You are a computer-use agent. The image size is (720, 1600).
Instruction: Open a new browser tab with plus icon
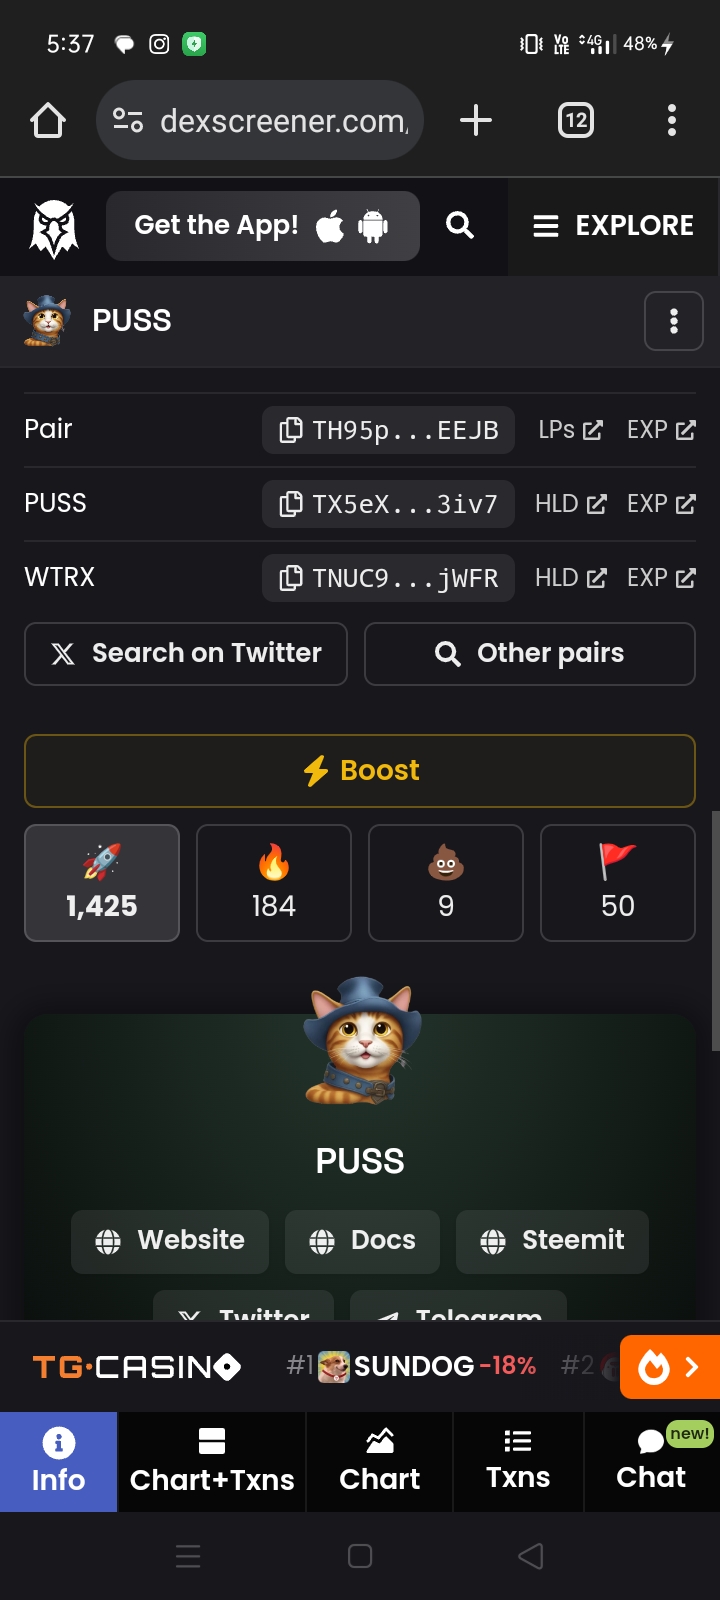point(476,121)
